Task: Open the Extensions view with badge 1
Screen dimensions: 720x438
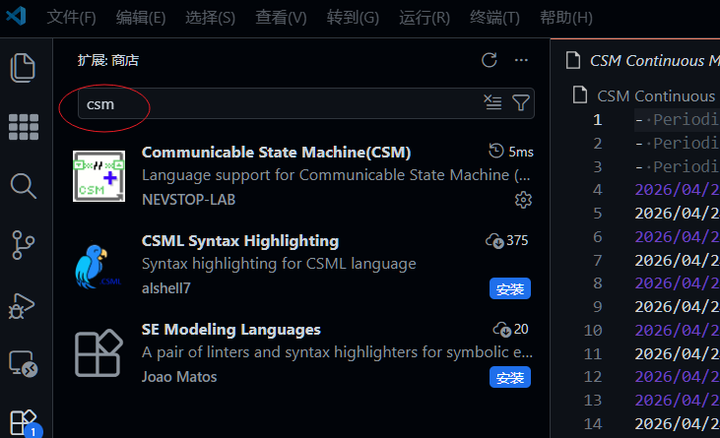Action: pos(24,422)
